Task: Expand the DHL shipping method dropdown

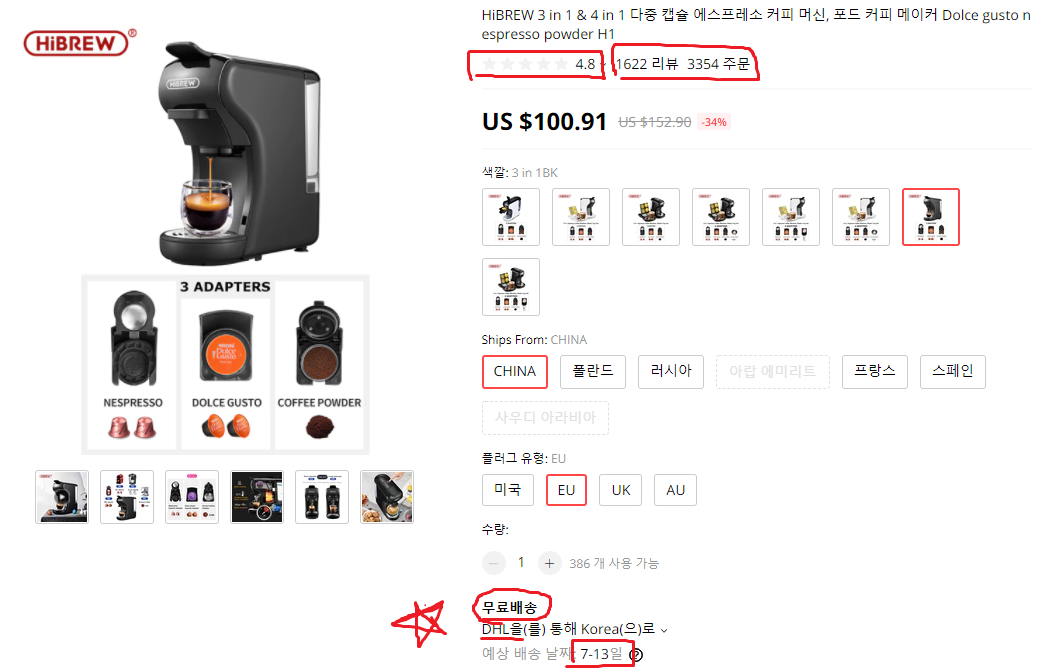Action: pyautogui.click(x=664, y=630)
